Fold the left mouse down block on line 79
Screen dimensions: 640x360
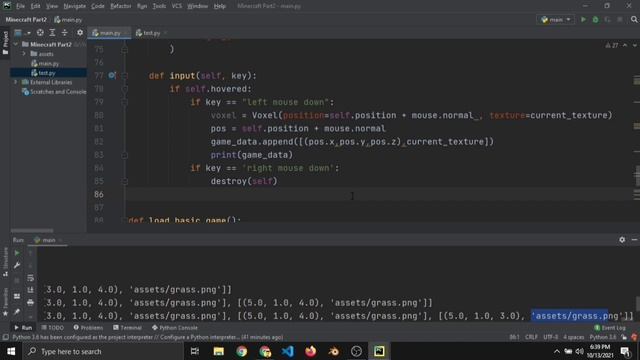point(124,102)
